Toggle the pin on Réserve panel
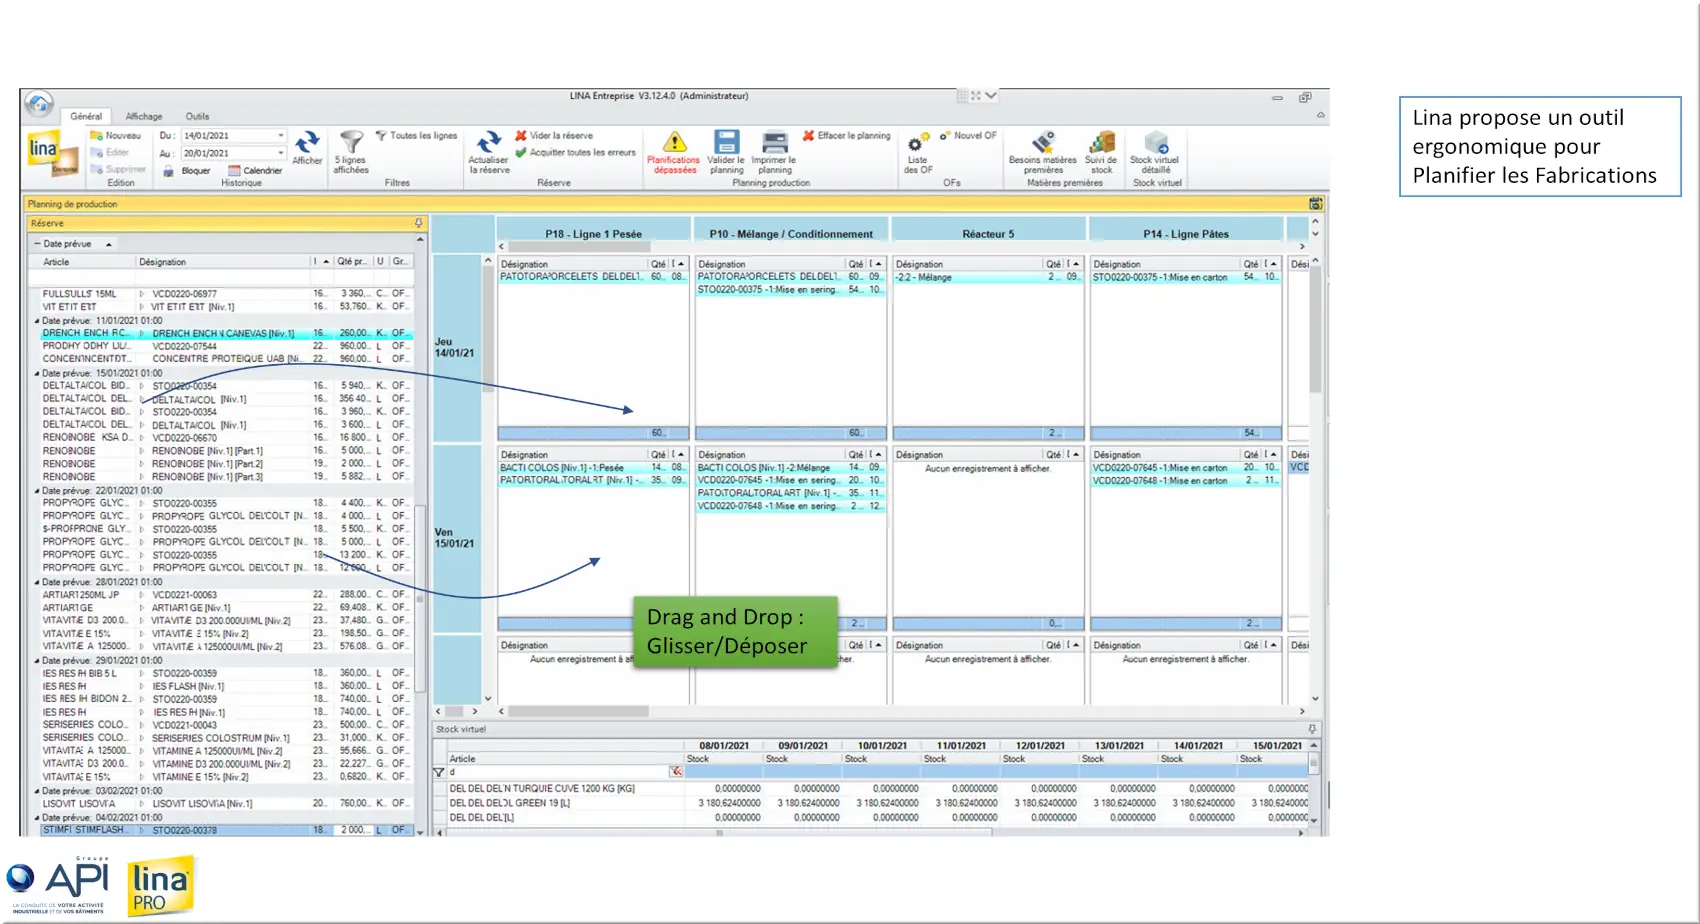1700x924 pixels. pyautogui.click(x=418, y=223)
